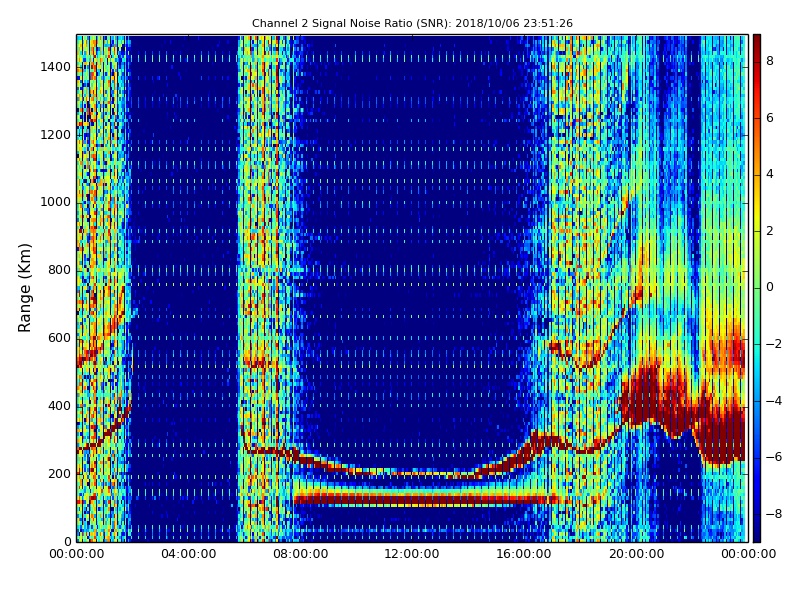Image resolution: width=800 pixels, height=600 pixels.
Task: Click the 20:00:00 time axis label
Action: 637,554
